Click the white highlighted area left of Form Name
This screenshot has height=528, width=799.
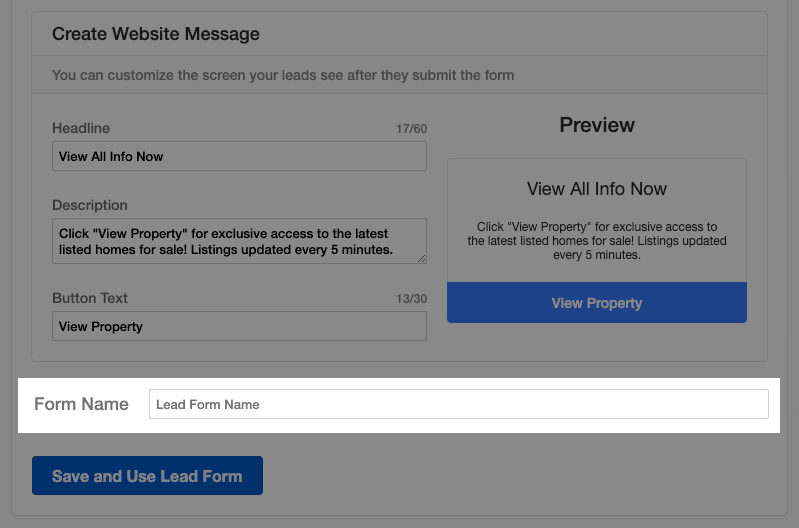(25, 405)
